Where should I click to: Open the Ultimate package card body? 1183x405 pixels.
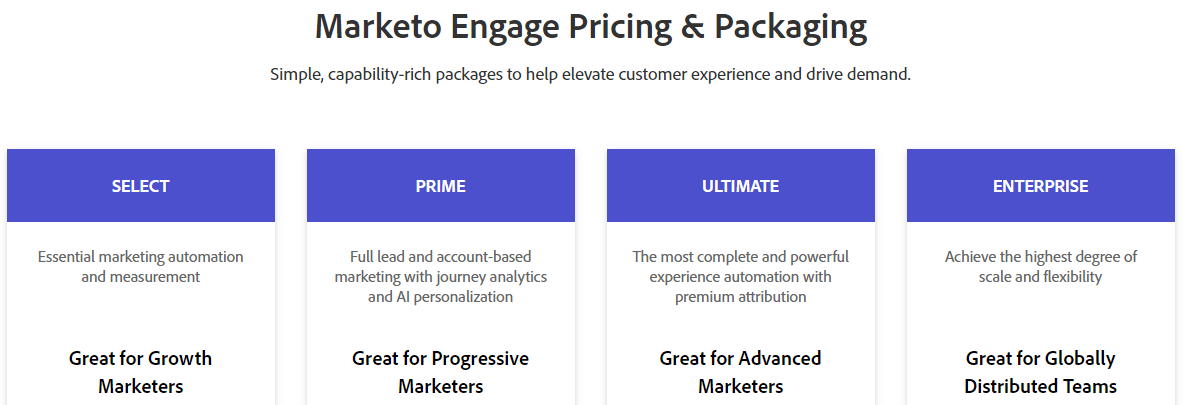tap(740, 314)
